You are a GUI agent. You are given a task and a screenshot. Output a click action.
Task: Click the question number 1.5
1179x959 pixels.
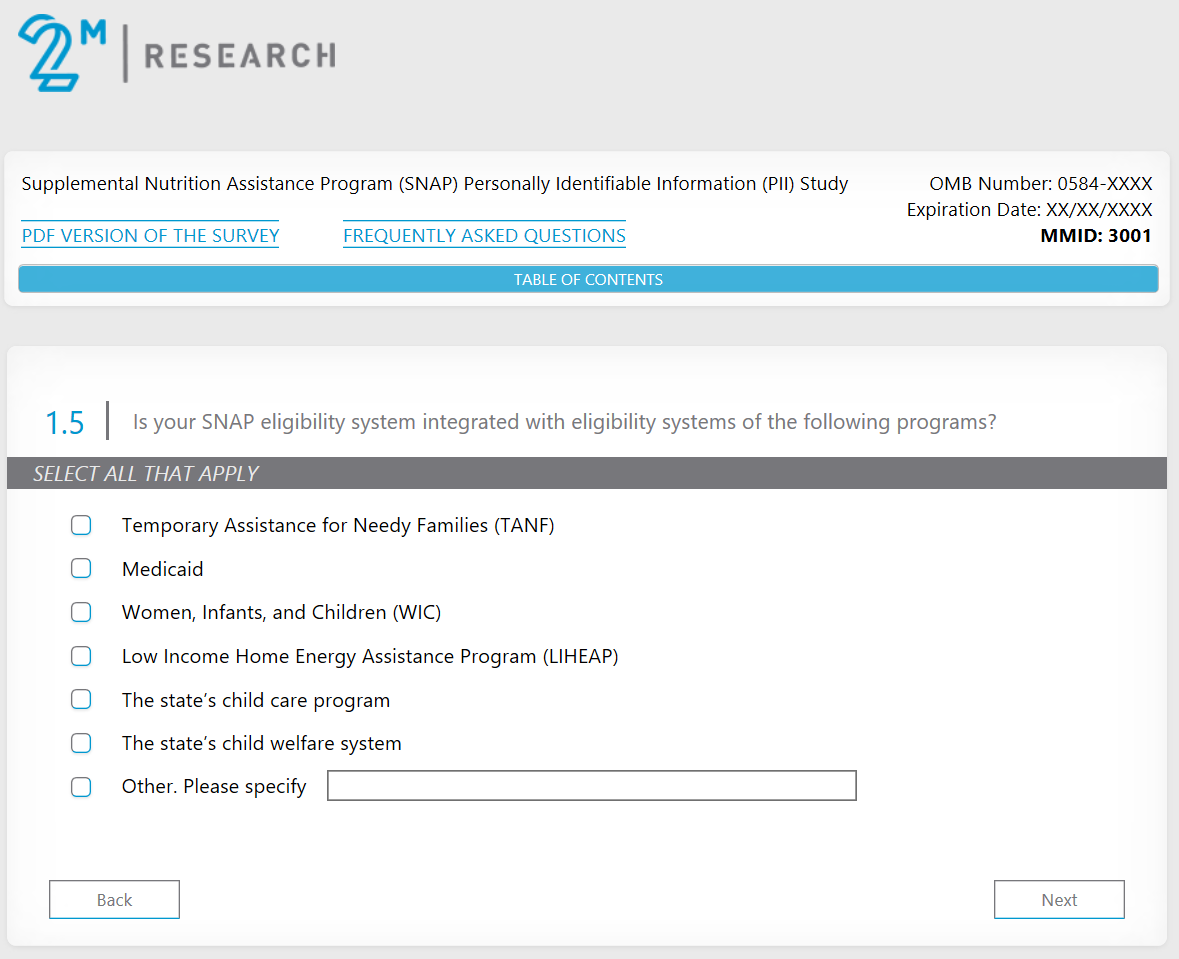[x=65, y=423]
